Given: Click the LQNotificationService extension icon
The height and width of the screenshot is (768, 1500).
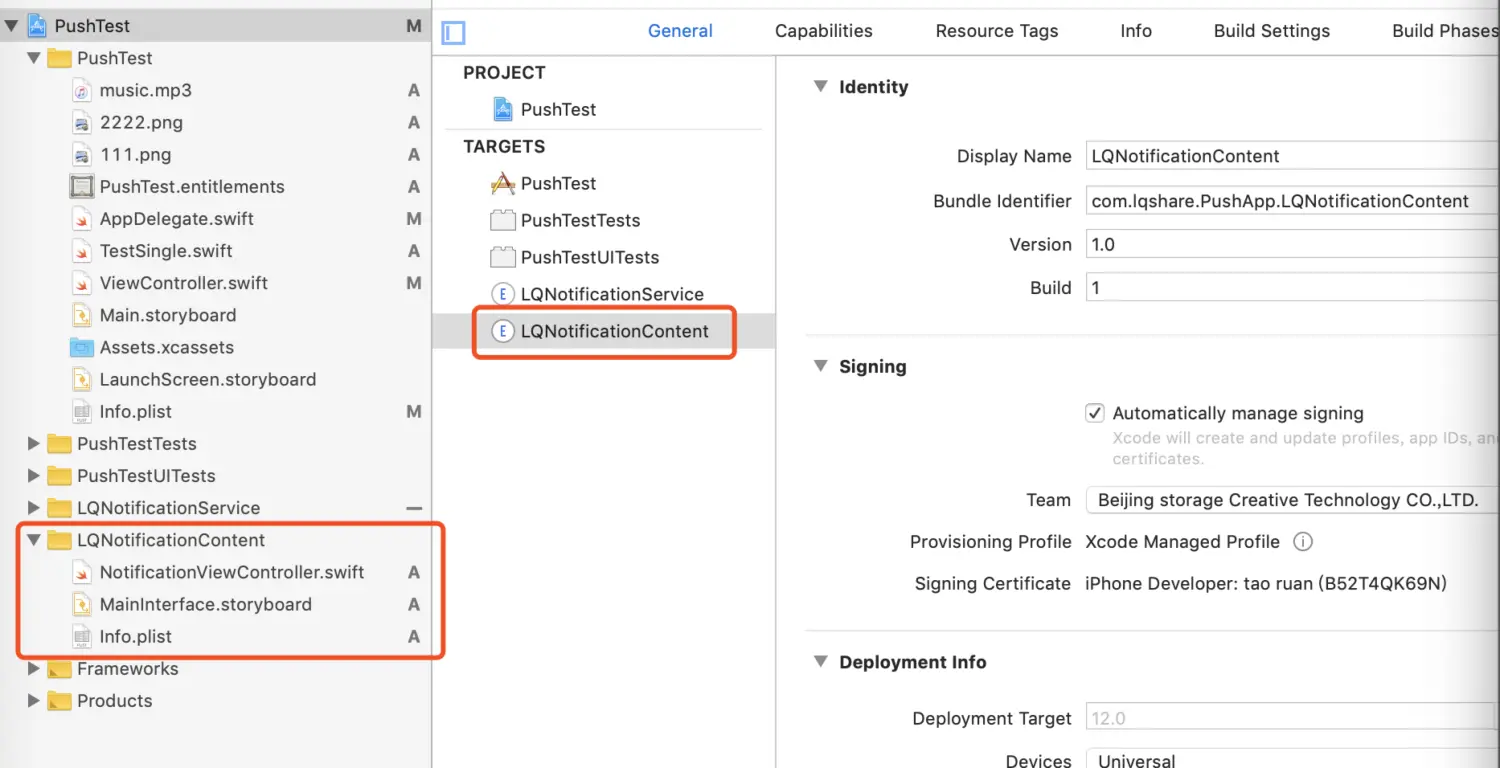Looking at the screenshot, I should click(x=502, y=294).
